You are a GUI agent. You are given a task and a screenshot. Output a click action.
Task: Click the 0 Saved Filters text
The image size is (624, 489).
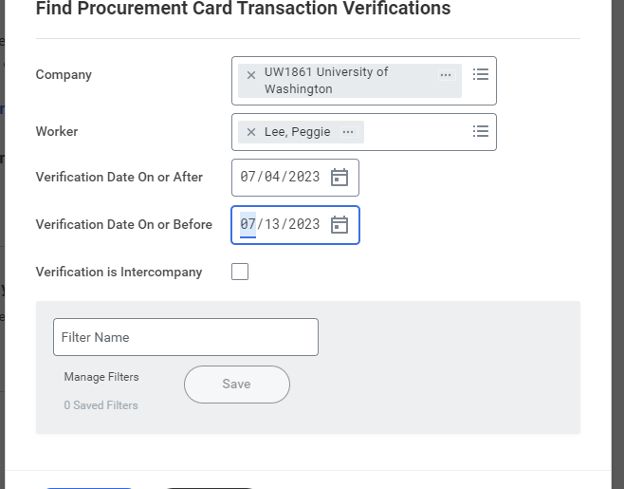(101, 405)
